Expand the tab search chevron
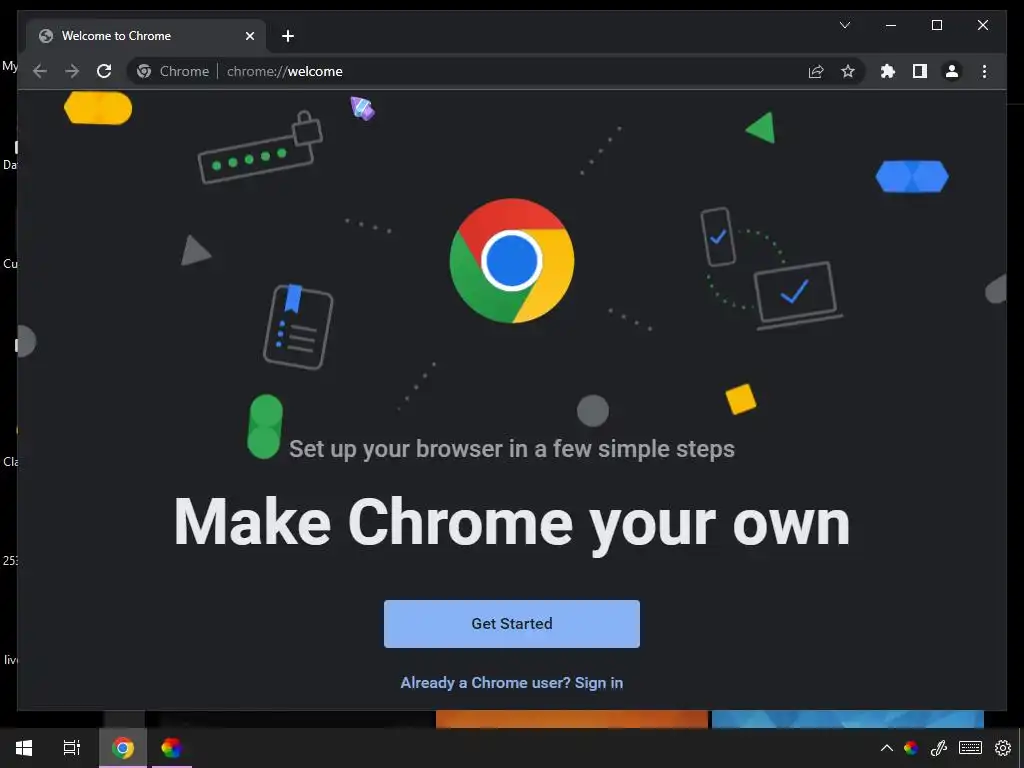The image size is (1024, 768). coord(844,25)
